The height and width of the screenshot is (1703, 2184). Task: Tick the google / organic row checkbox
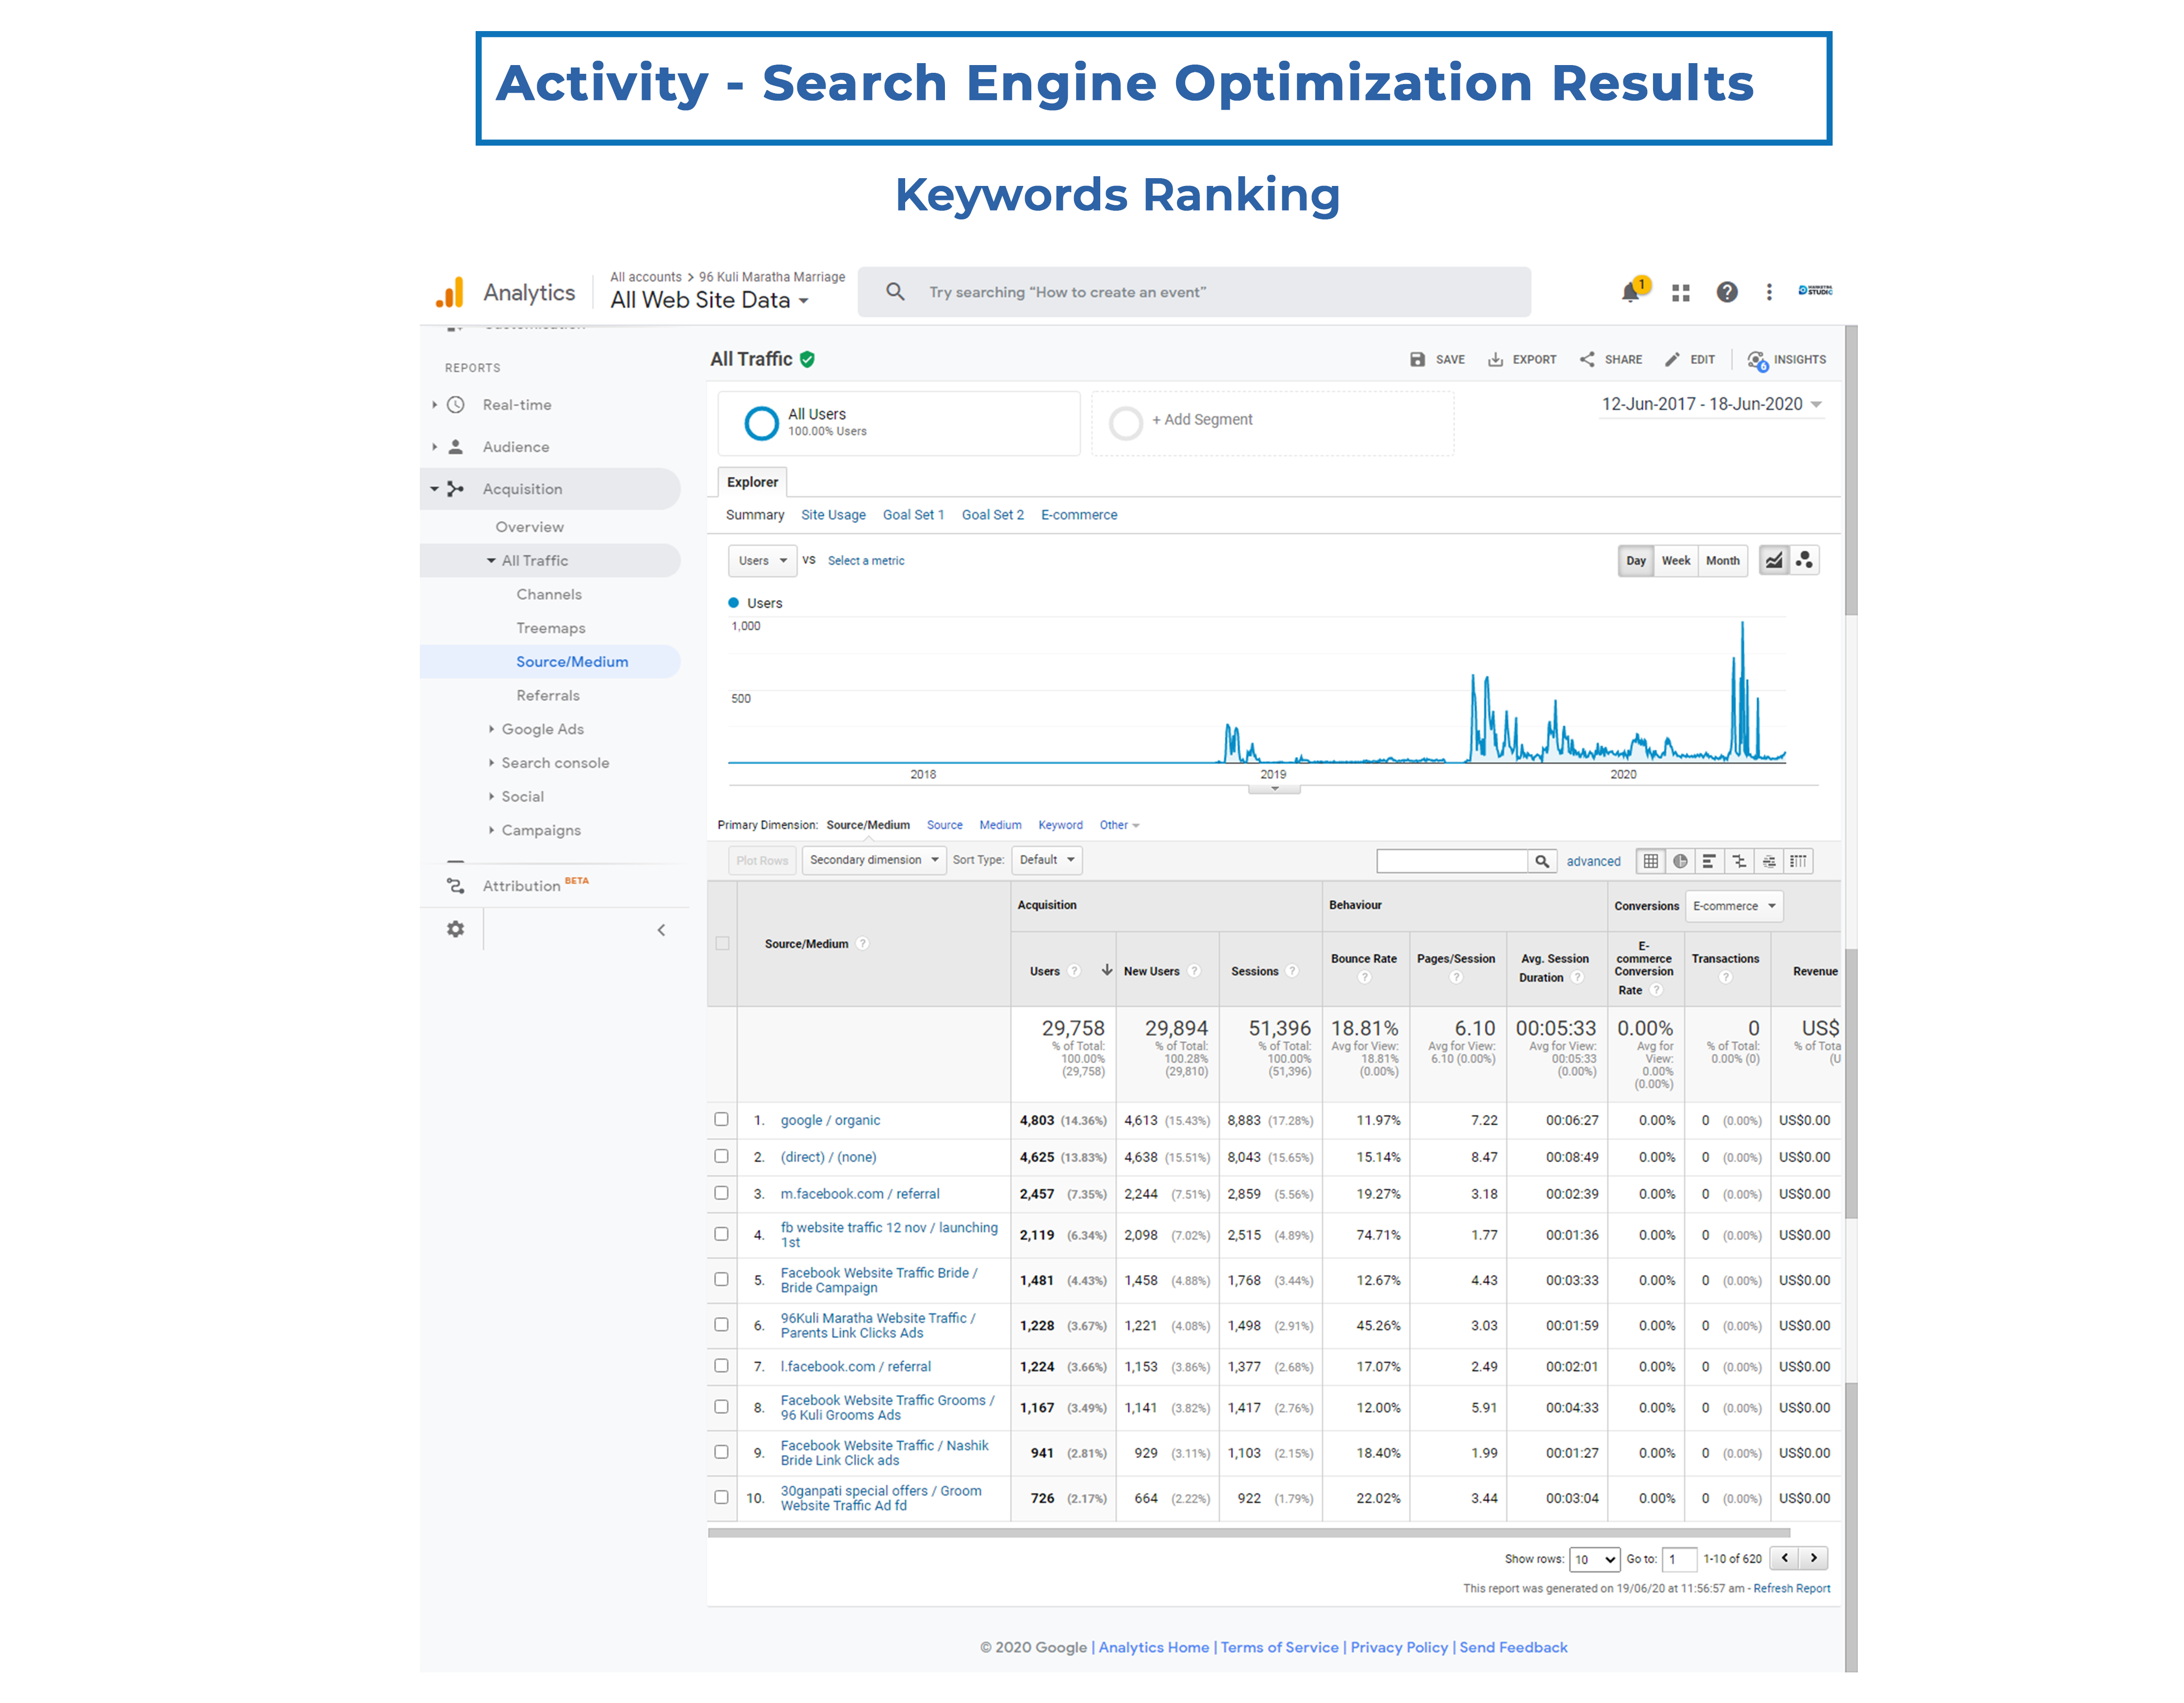click(x=721, y=1119)
